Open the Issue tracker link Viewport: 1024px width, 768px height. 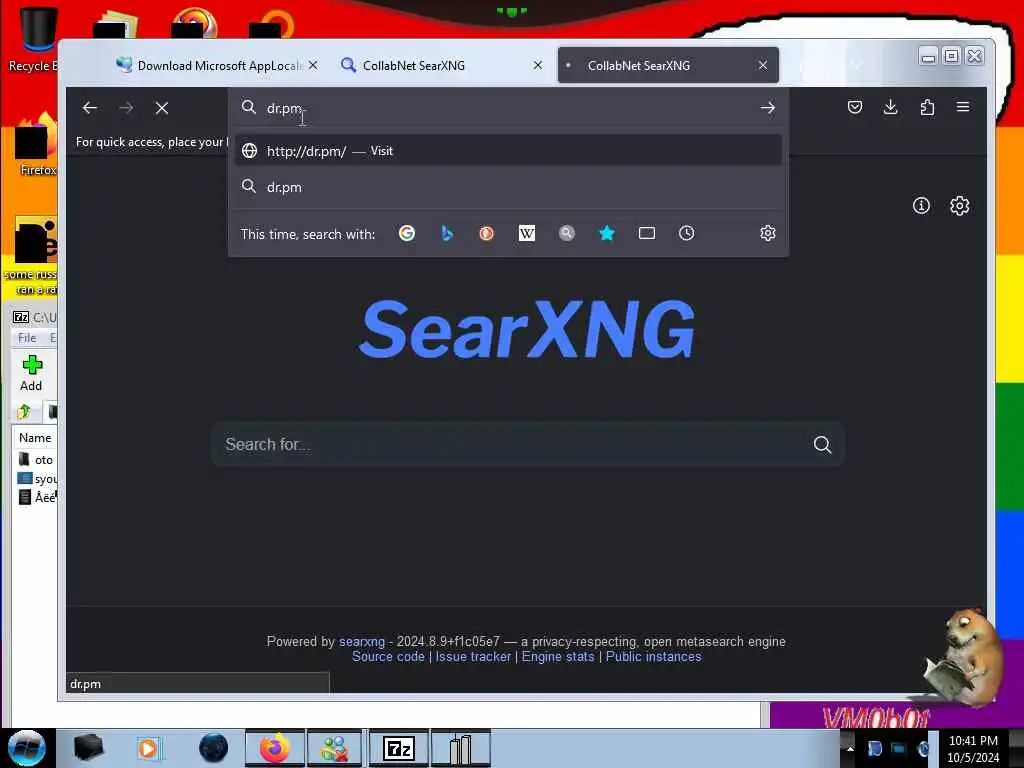473,656
